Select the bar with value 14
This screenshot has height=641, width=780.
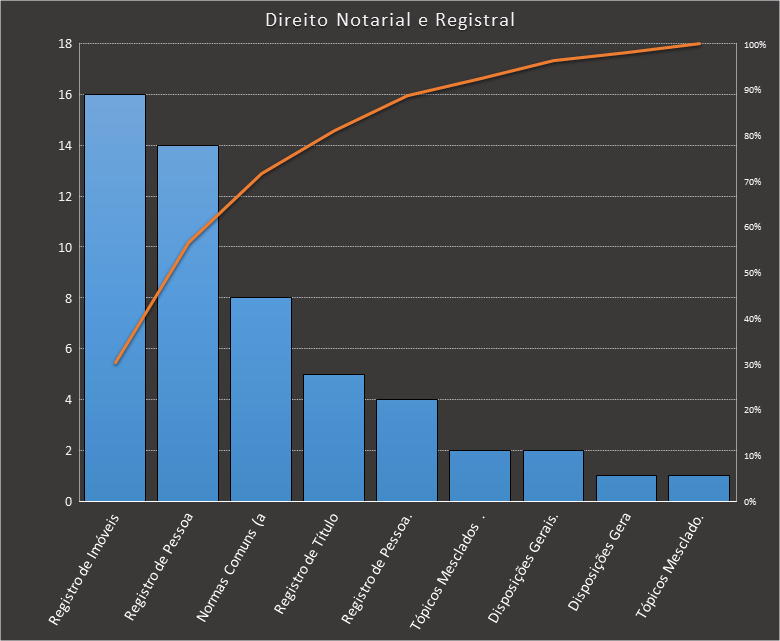coord(188,330)
